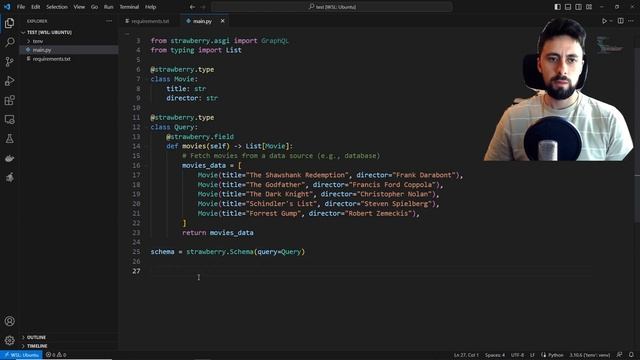640x360 pixels.
Task: Click 'schema' on line 25
Action: (x=162, y=252)
